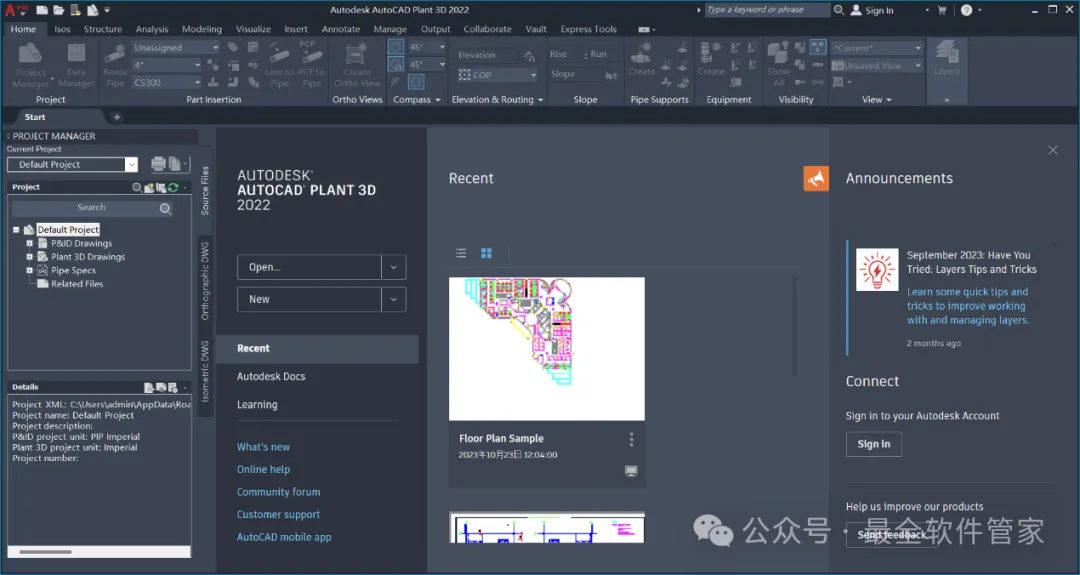The width and height of the screenshot is (1080, 575).
Task: Select the PCF to Pipe tool
Action: [x=311, y=66]
